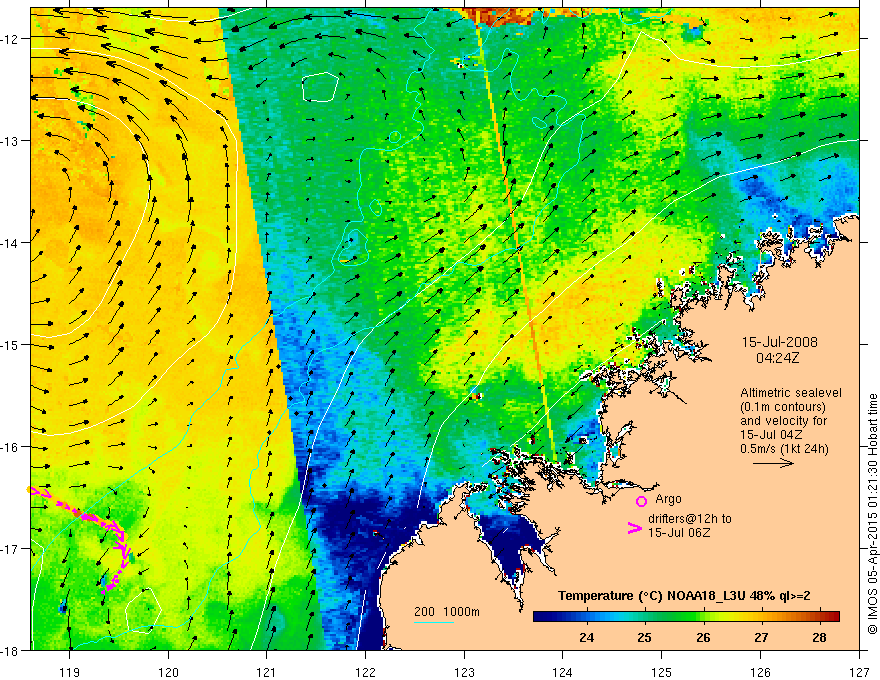Click the '15-Jul-2008' date label
880x680 pixels.
(x=780, y=342)
